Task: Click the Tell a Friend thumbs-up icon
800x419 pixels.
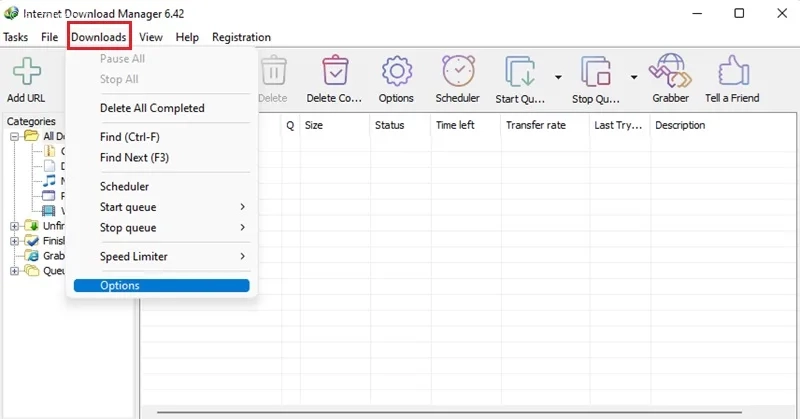Action: (733, 70)
